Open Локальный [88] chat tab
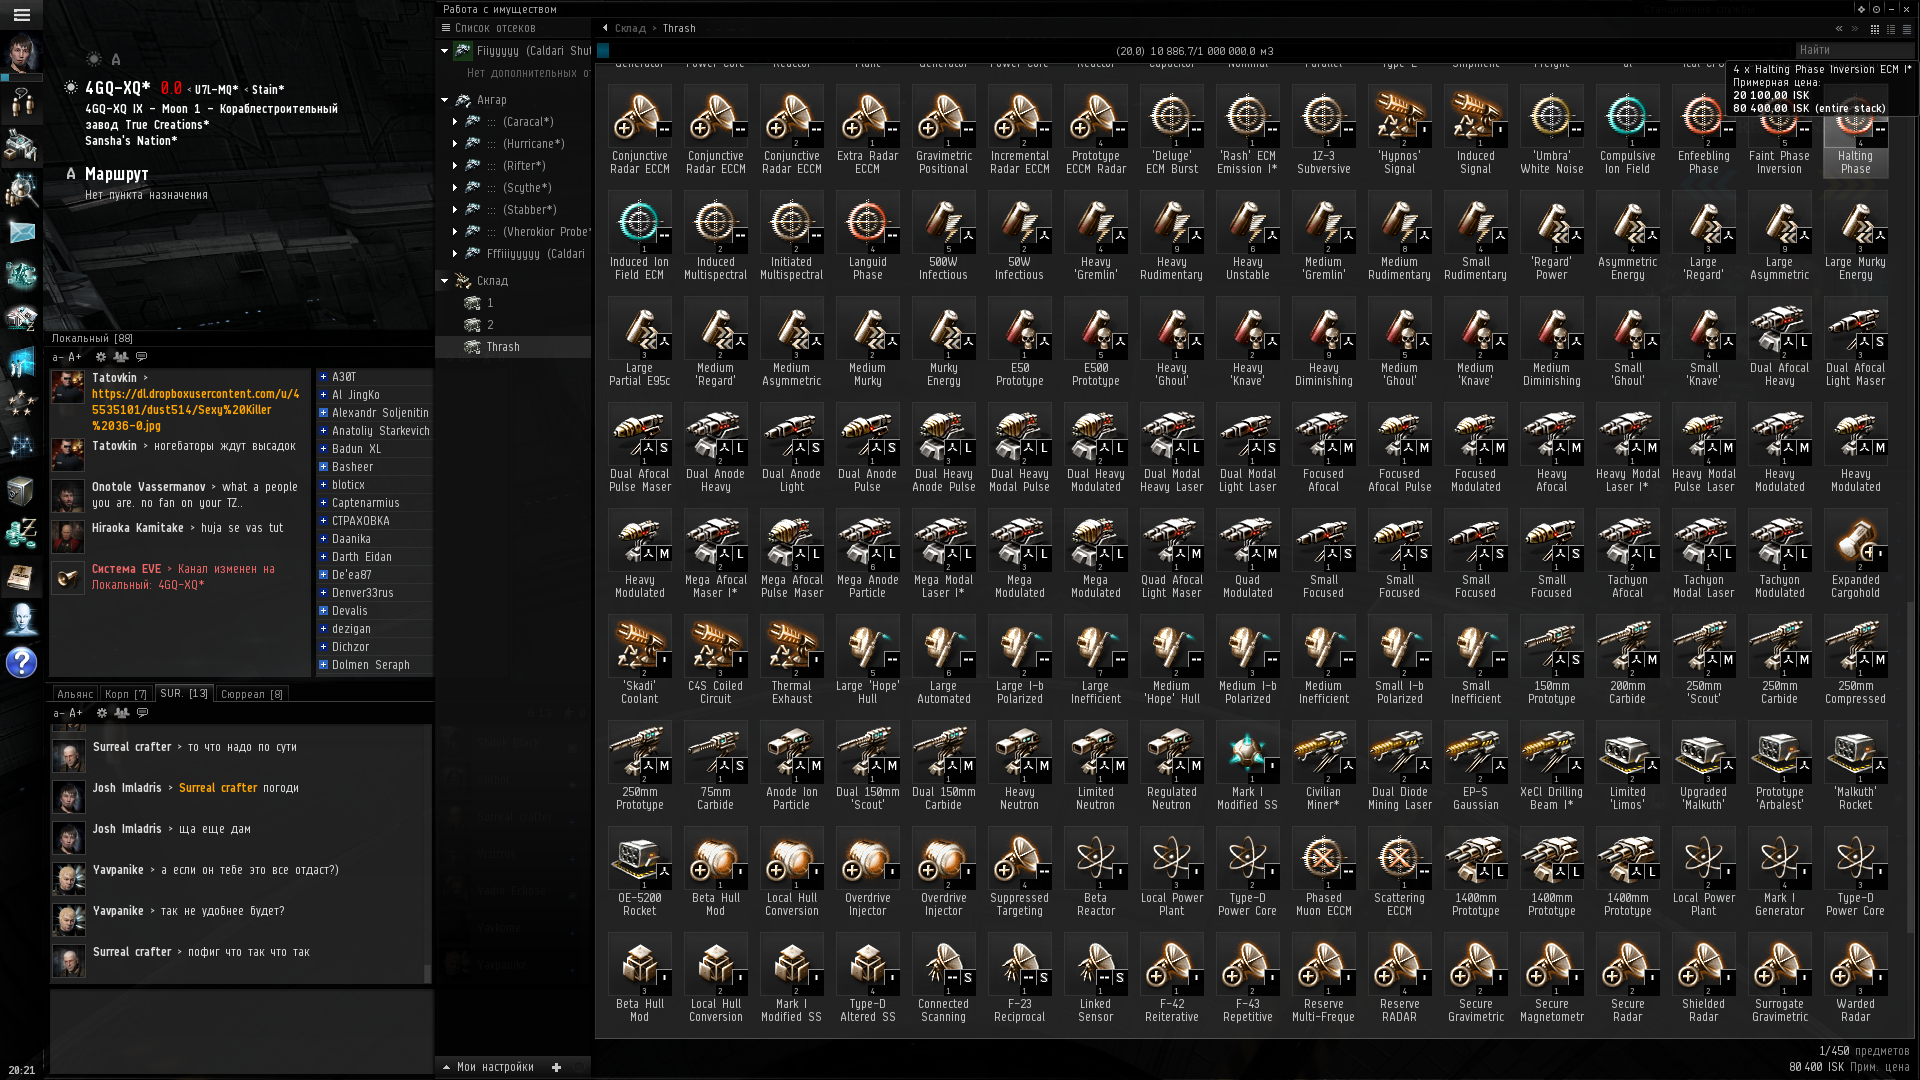The image size is (1920, 1080). pyautogui.click(x=92, y=339)
